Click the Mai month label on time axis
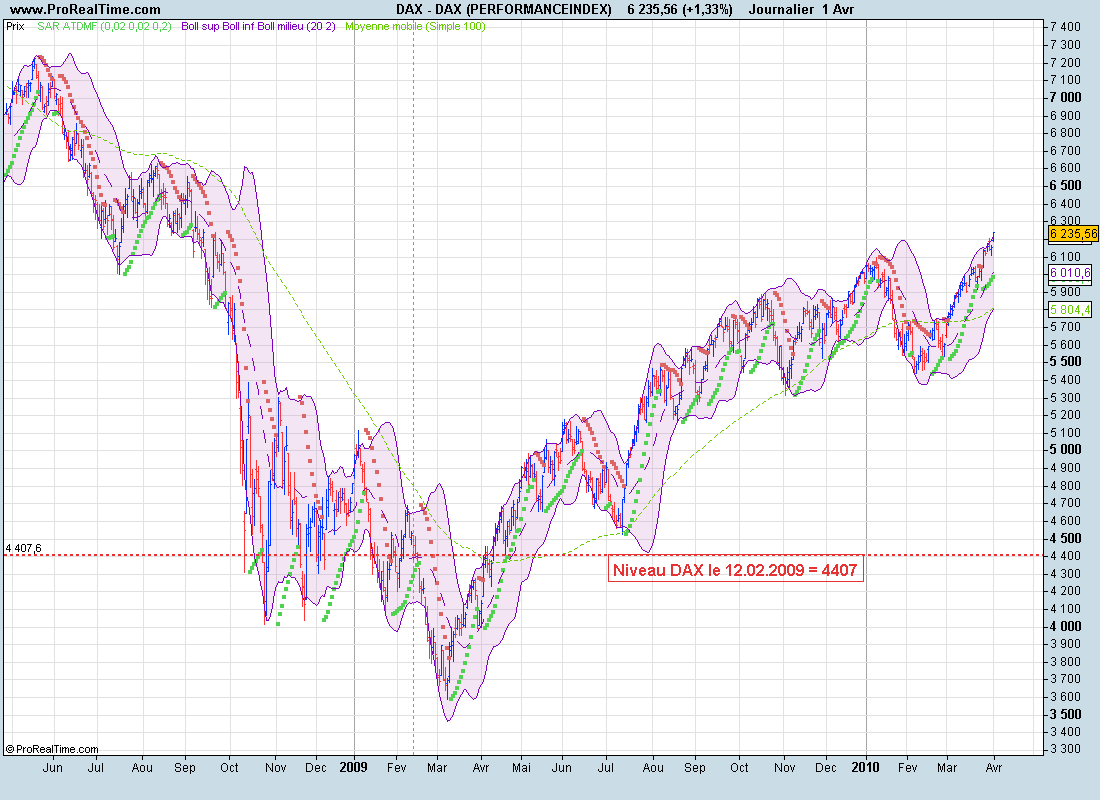Screen dimensions: 1100x800 coord(521,768)
